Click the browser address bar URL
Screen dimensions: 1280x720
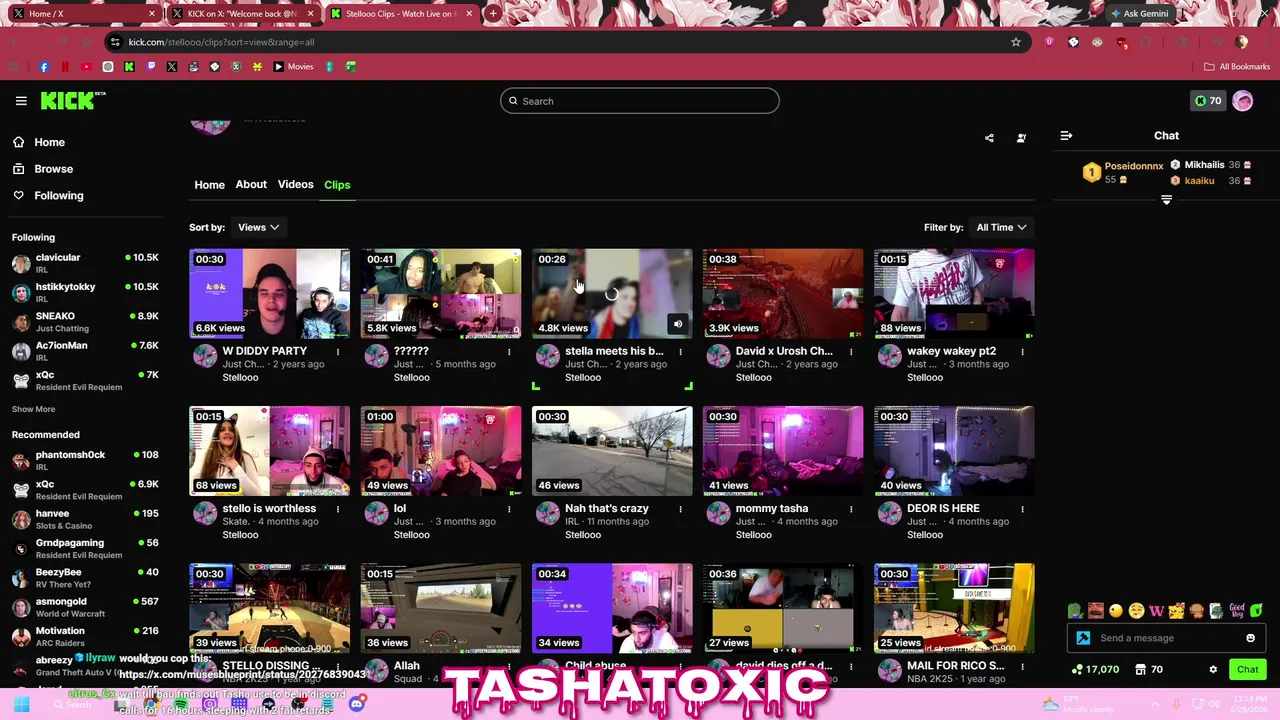coord(221,42)
